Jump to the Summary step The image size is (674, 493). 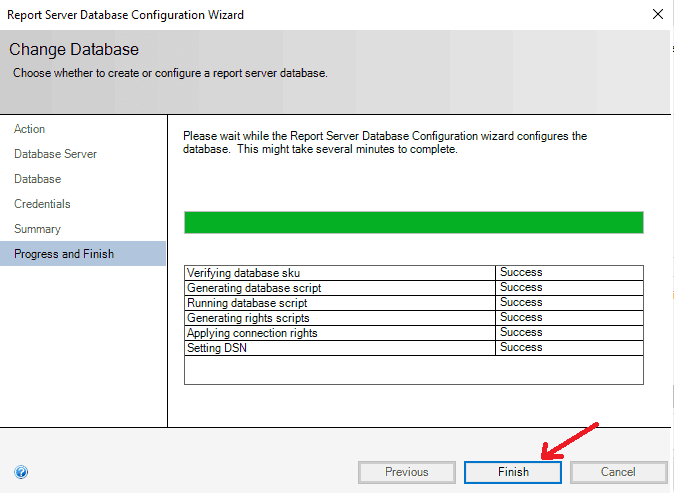click(37, 229)
